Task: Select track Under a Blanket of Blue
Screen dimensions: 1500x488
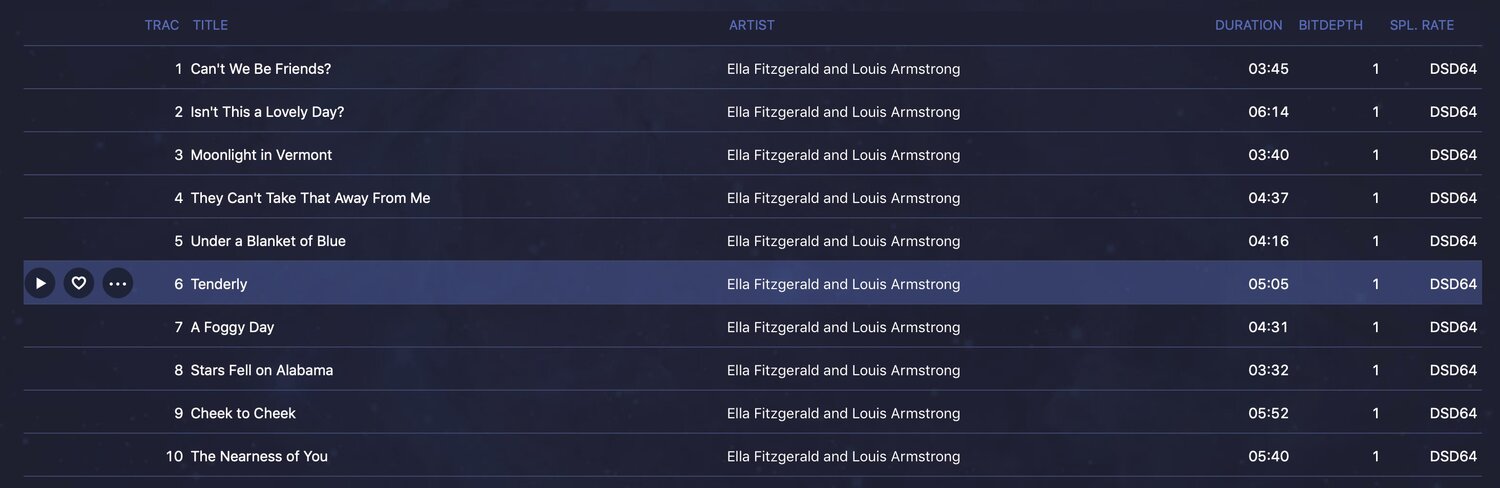Action: click(268, 241)
